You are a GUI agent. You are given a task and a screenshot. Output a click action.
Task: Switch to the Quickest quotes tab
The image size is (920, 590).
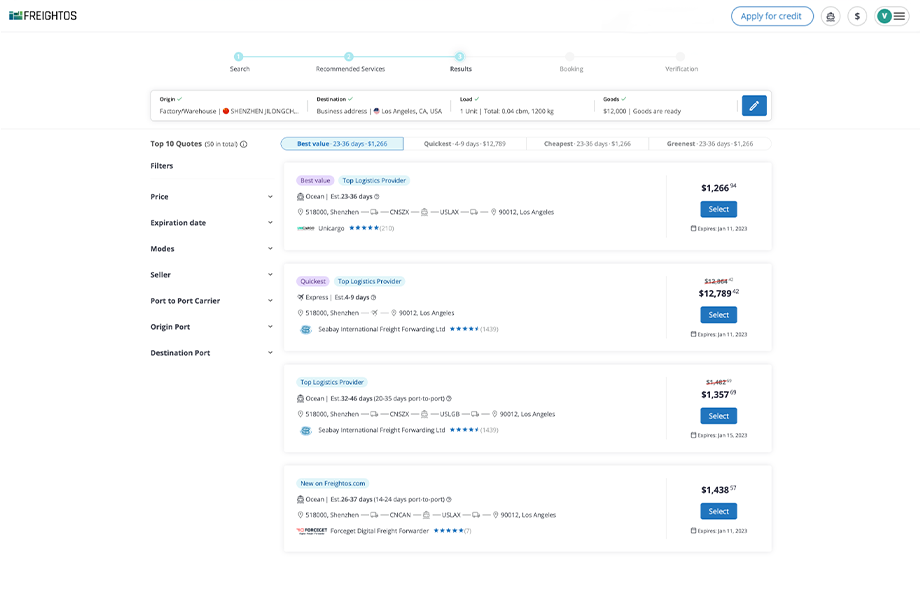click(x=465, y=144)
